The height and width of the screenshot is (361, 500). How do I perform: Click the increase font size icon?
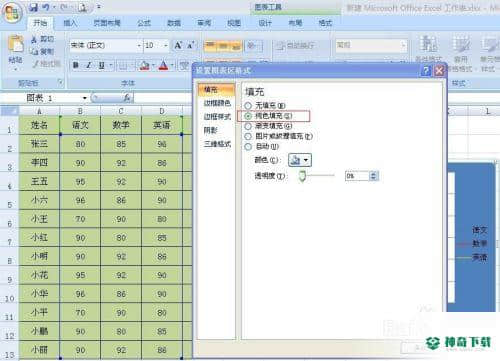[178, 45]
